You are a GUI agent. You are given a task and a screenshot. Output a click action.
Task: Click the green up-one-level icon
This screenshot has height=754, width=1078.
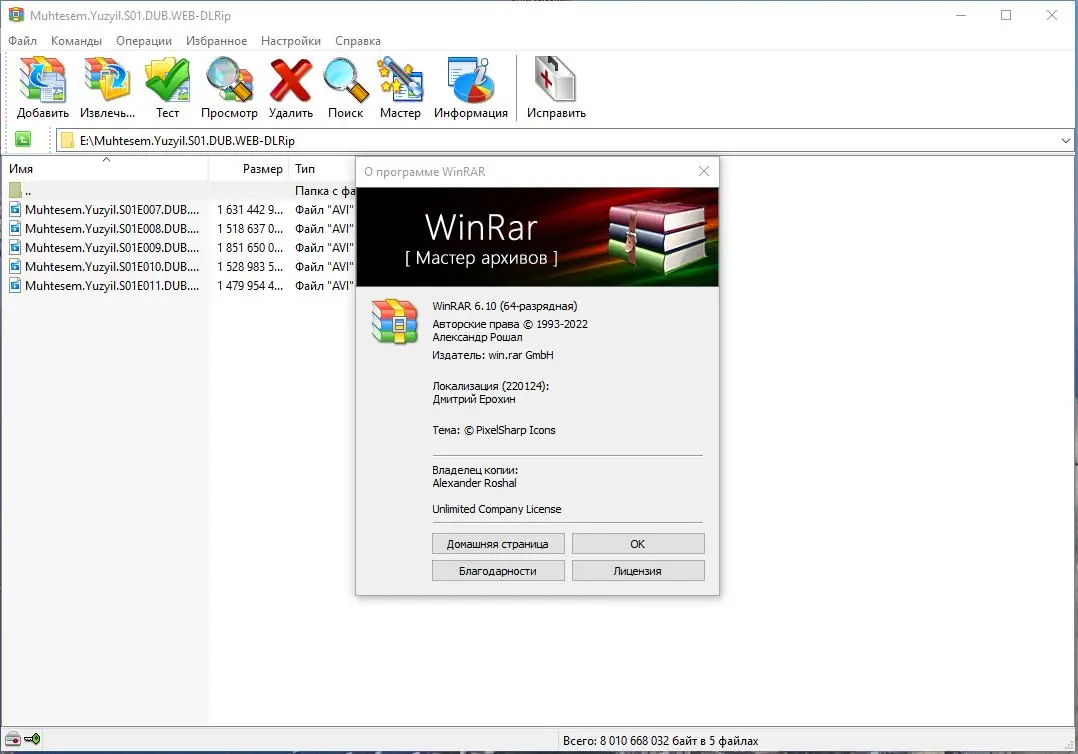click(x=22, y=139)
